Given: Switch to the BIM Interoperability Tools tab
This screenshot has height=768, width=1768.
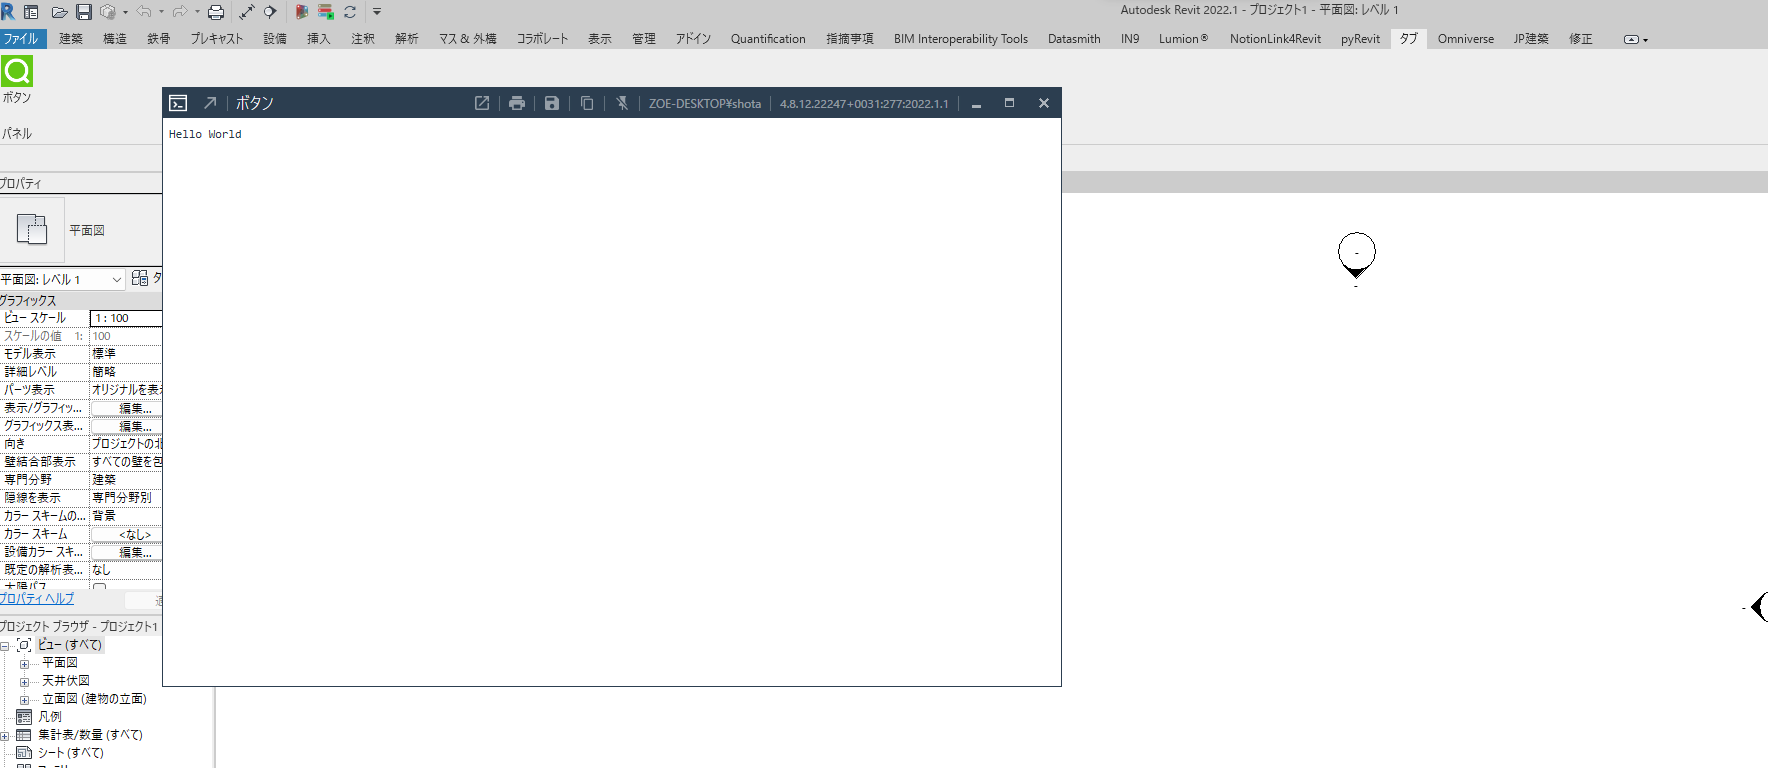Looking at the screenshot, I should [961, 39].
